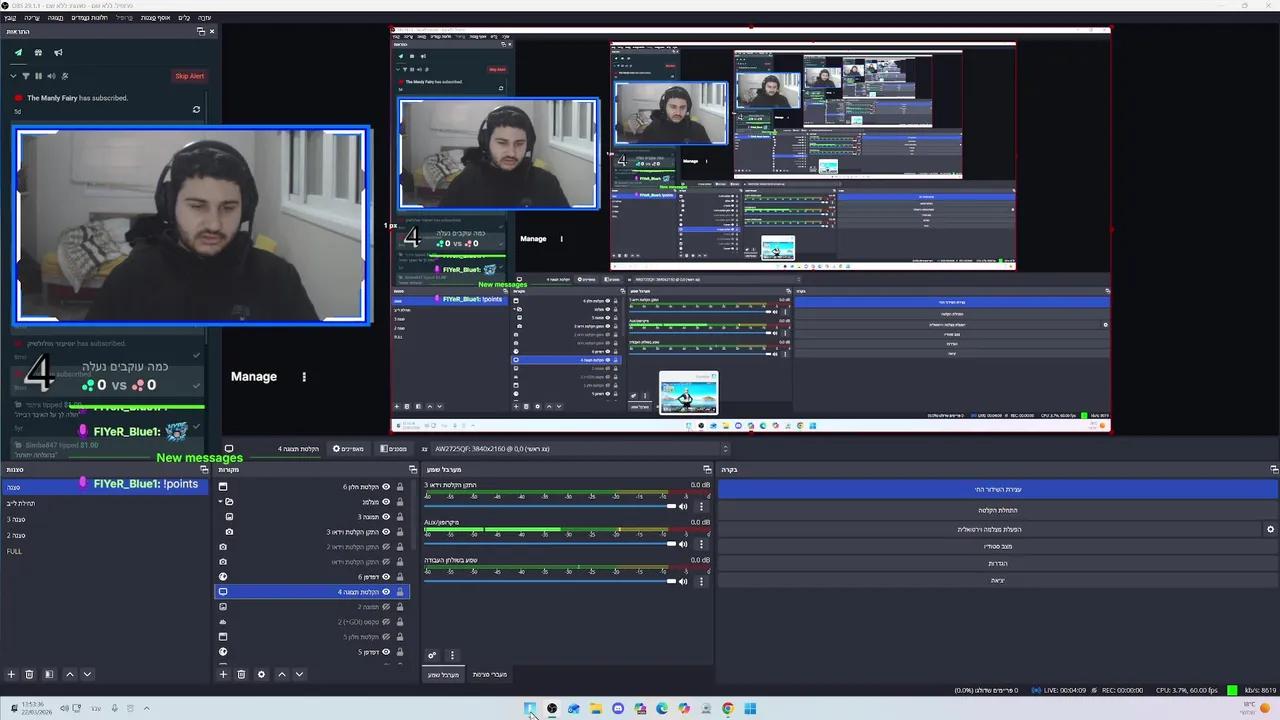Toggle lock on דפדפן 5 source
1280x720 pixels.
(x=400, y=652)
